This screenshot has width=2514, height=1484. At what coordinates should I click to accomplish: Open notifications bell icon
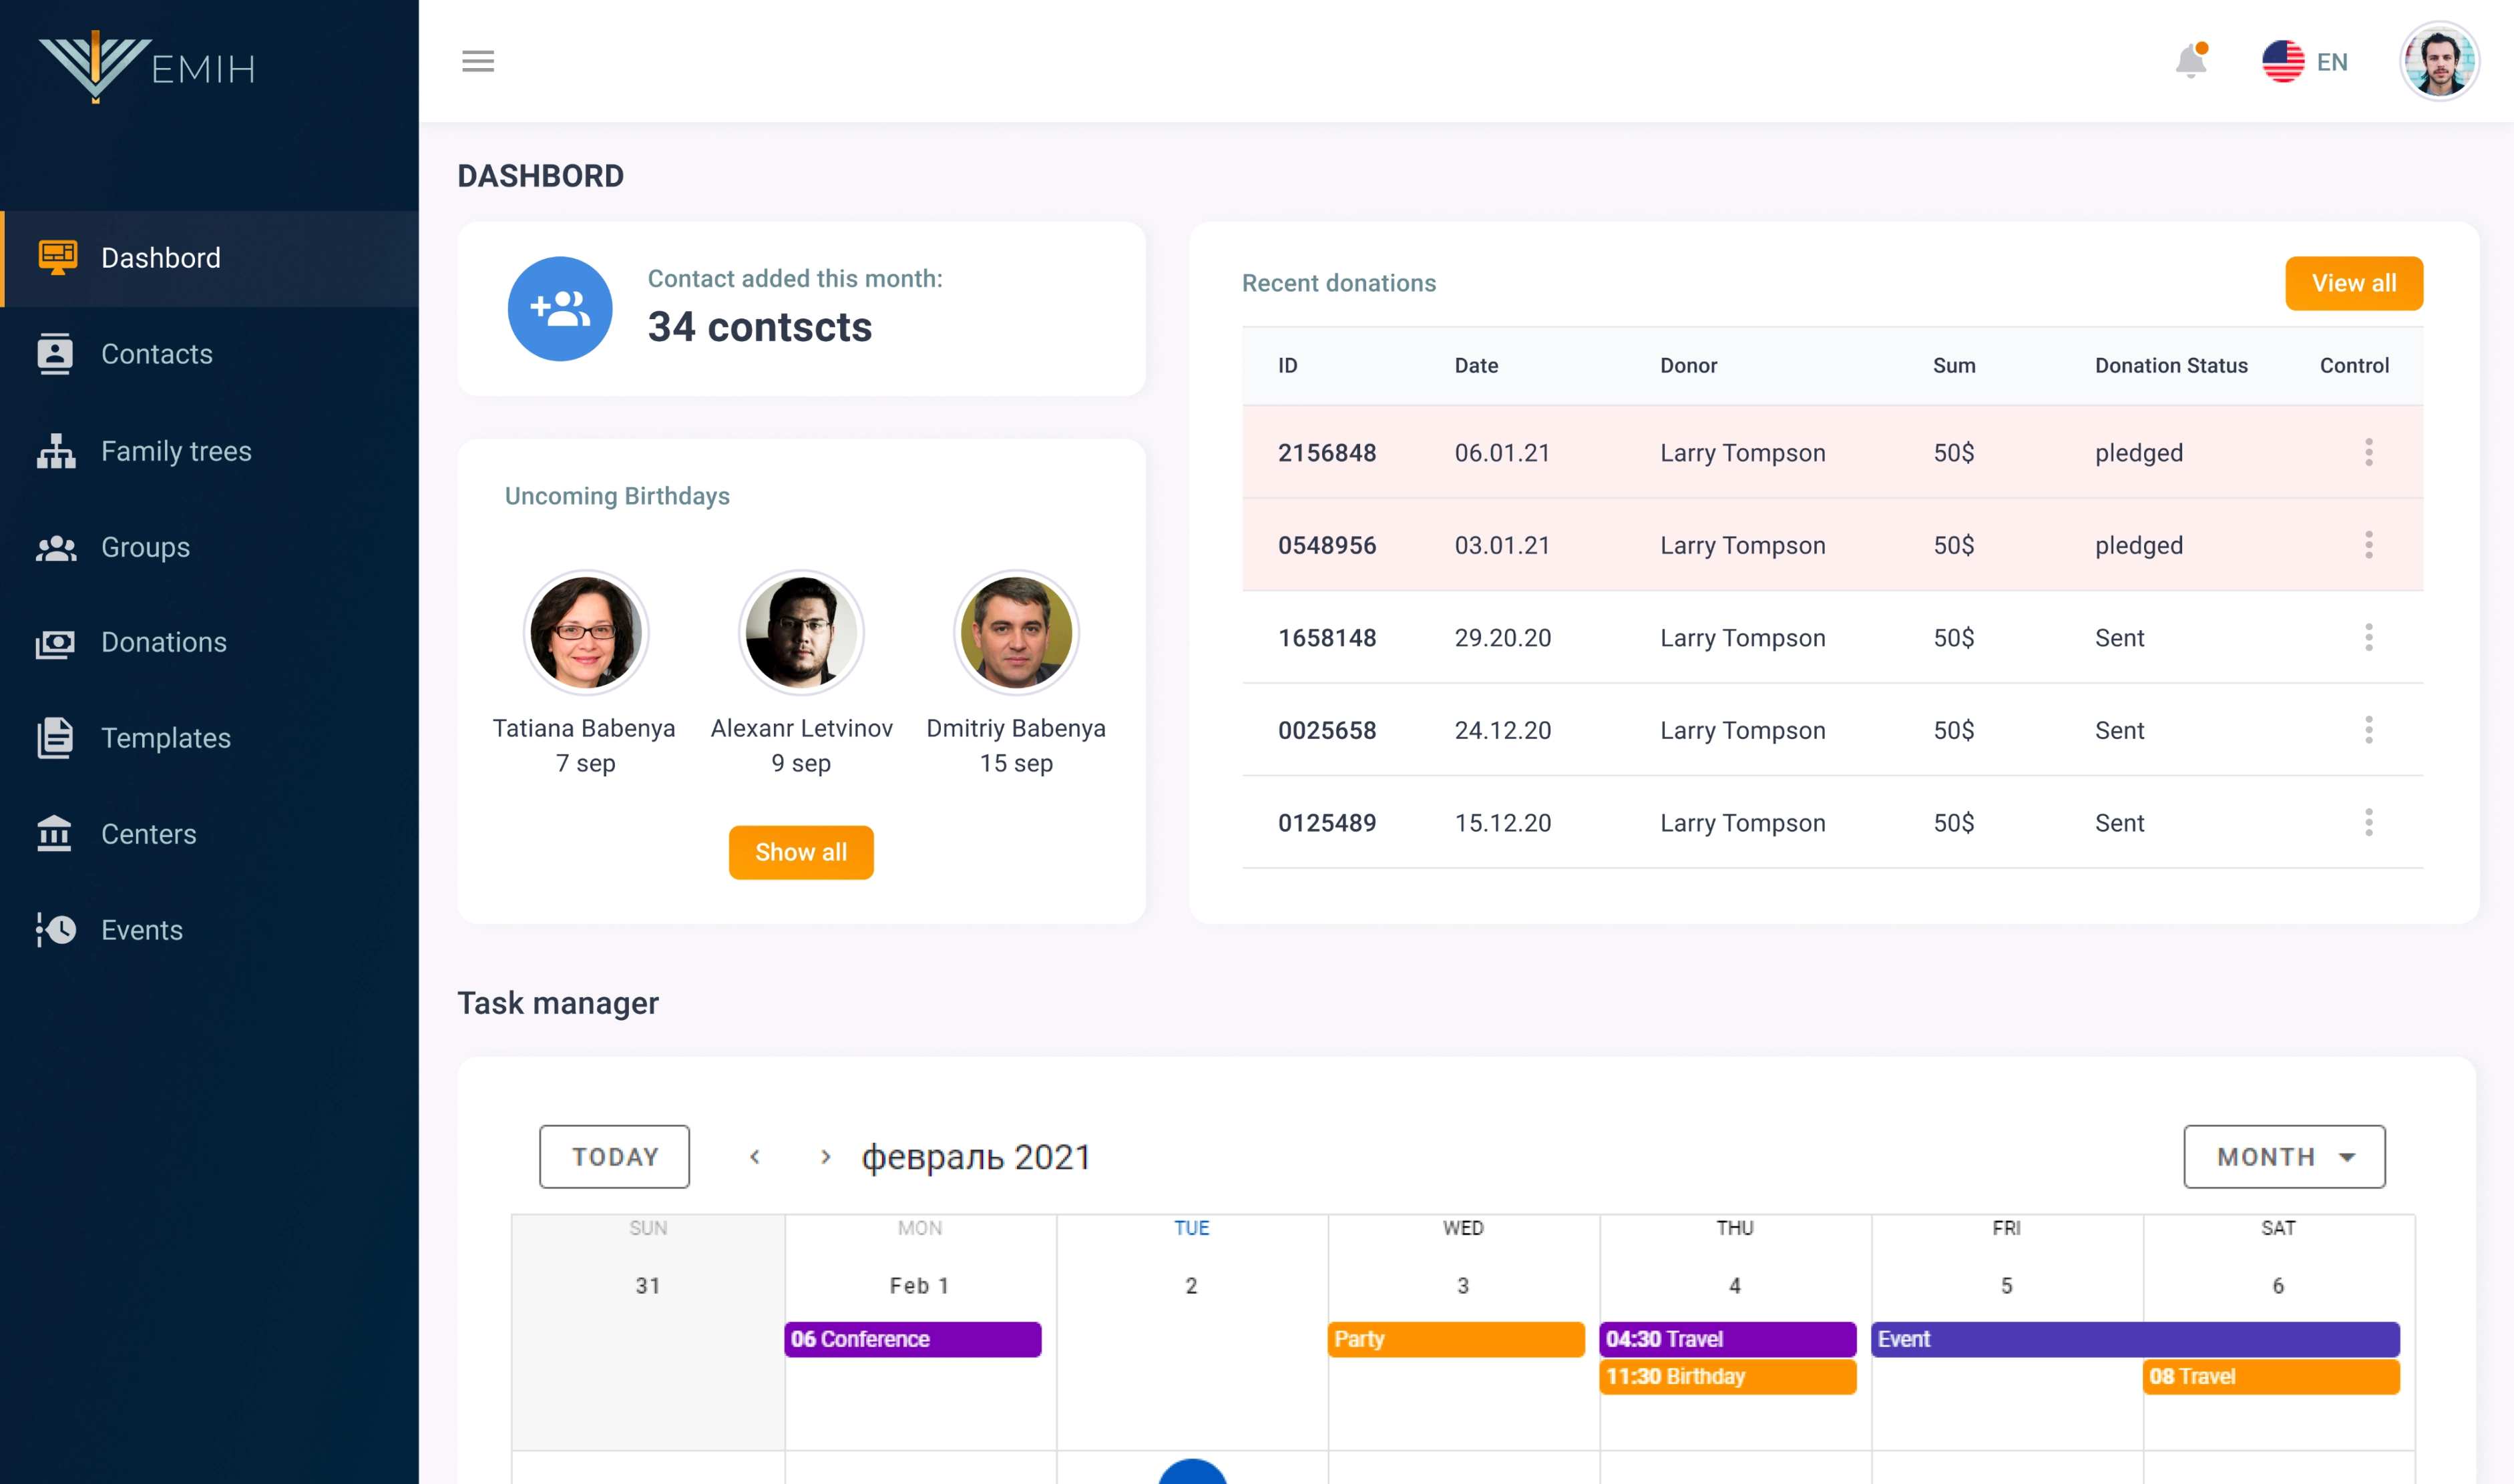pos(2190,61)
